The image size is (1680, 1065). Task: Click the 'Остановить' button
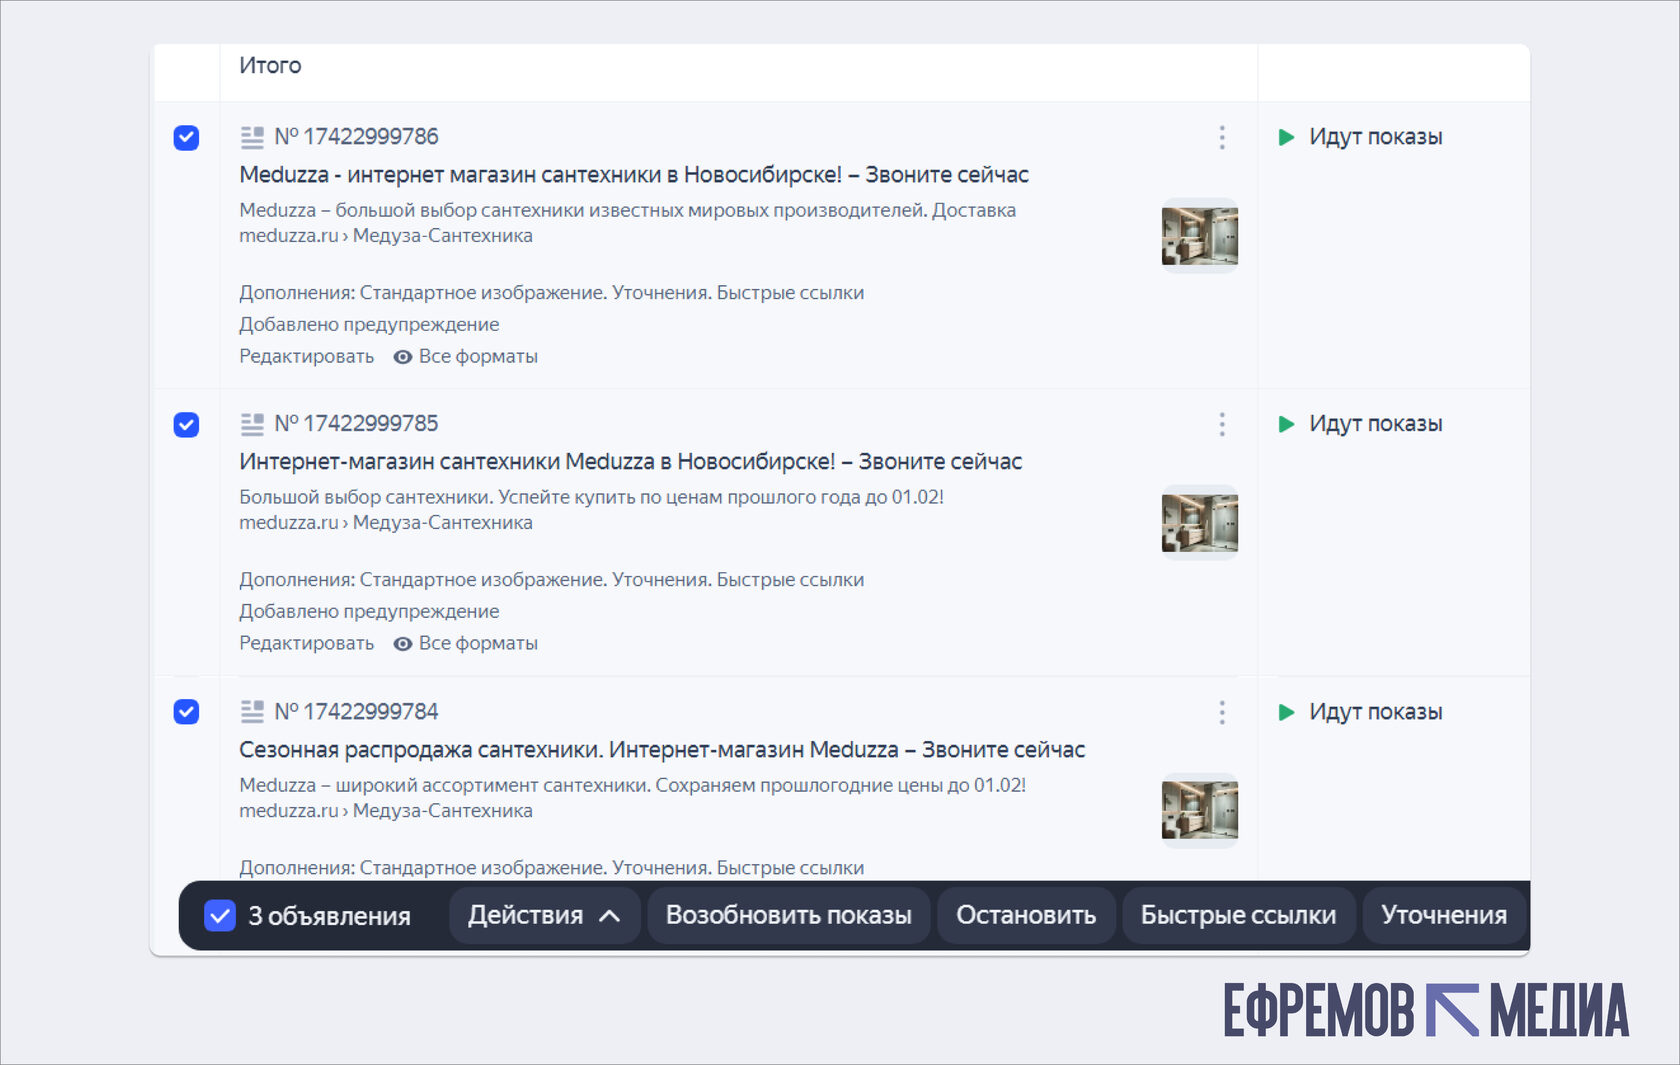pyautogui.click(x=1026, y=915)
